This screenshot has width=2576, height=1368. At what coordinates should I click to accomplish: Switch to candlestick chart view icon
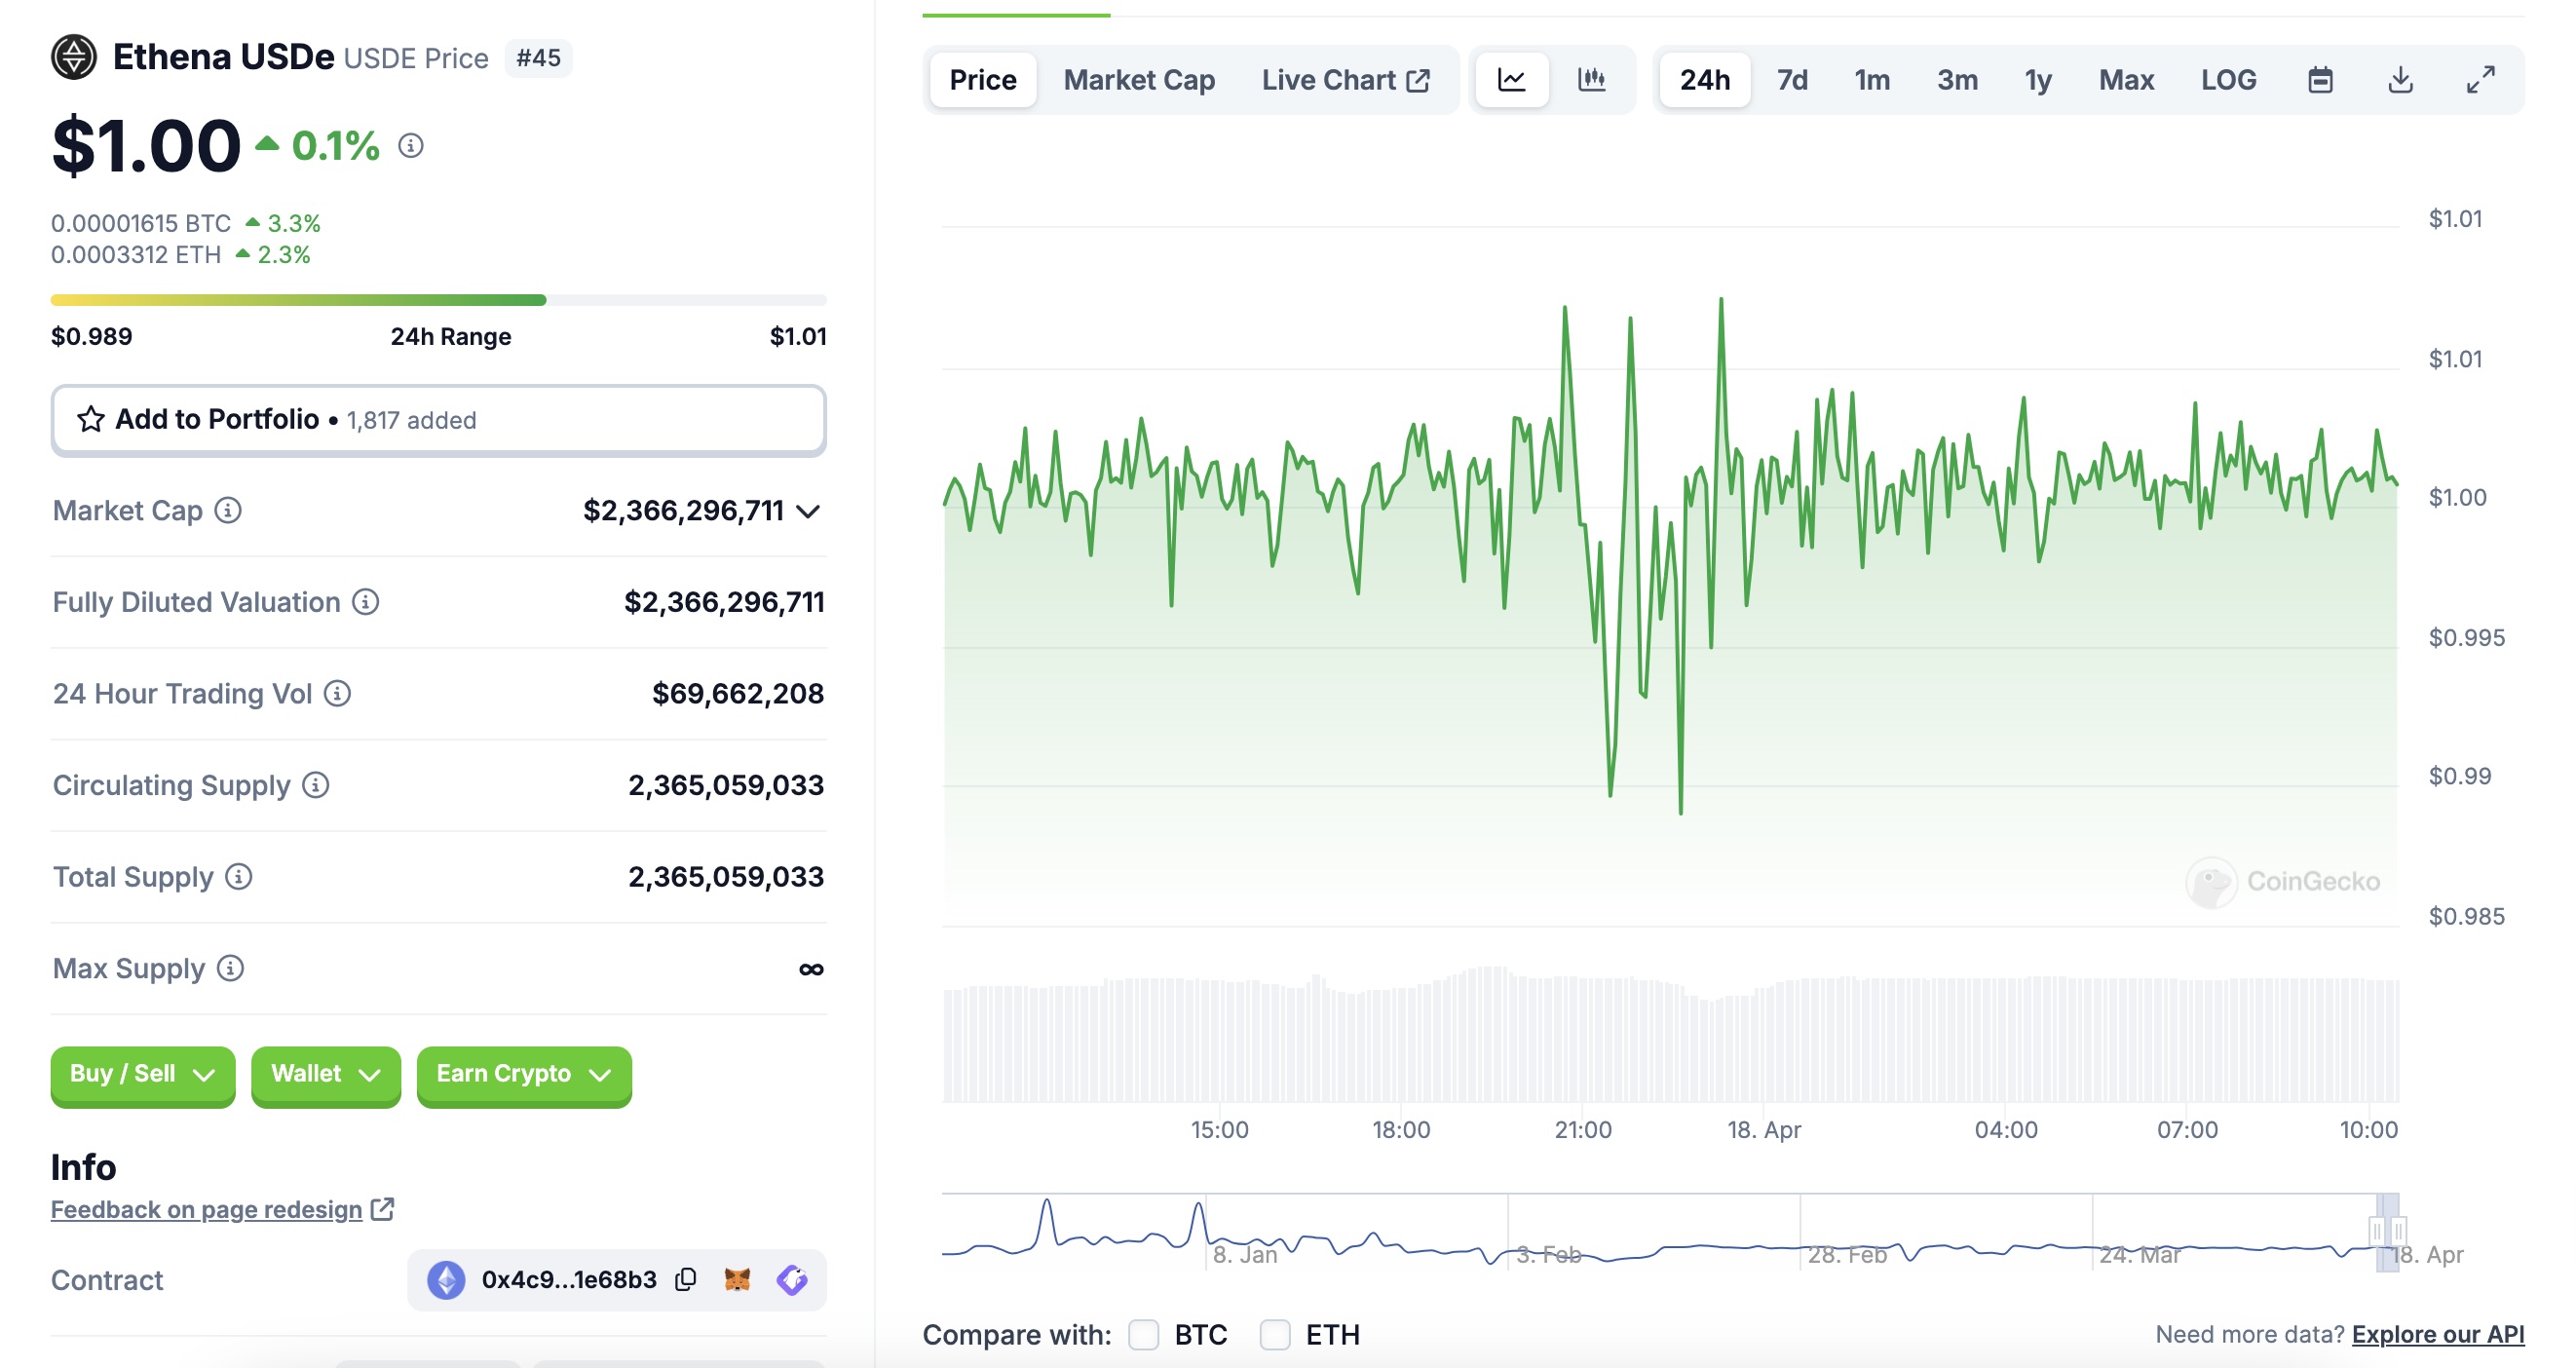tap(1591, 80)
